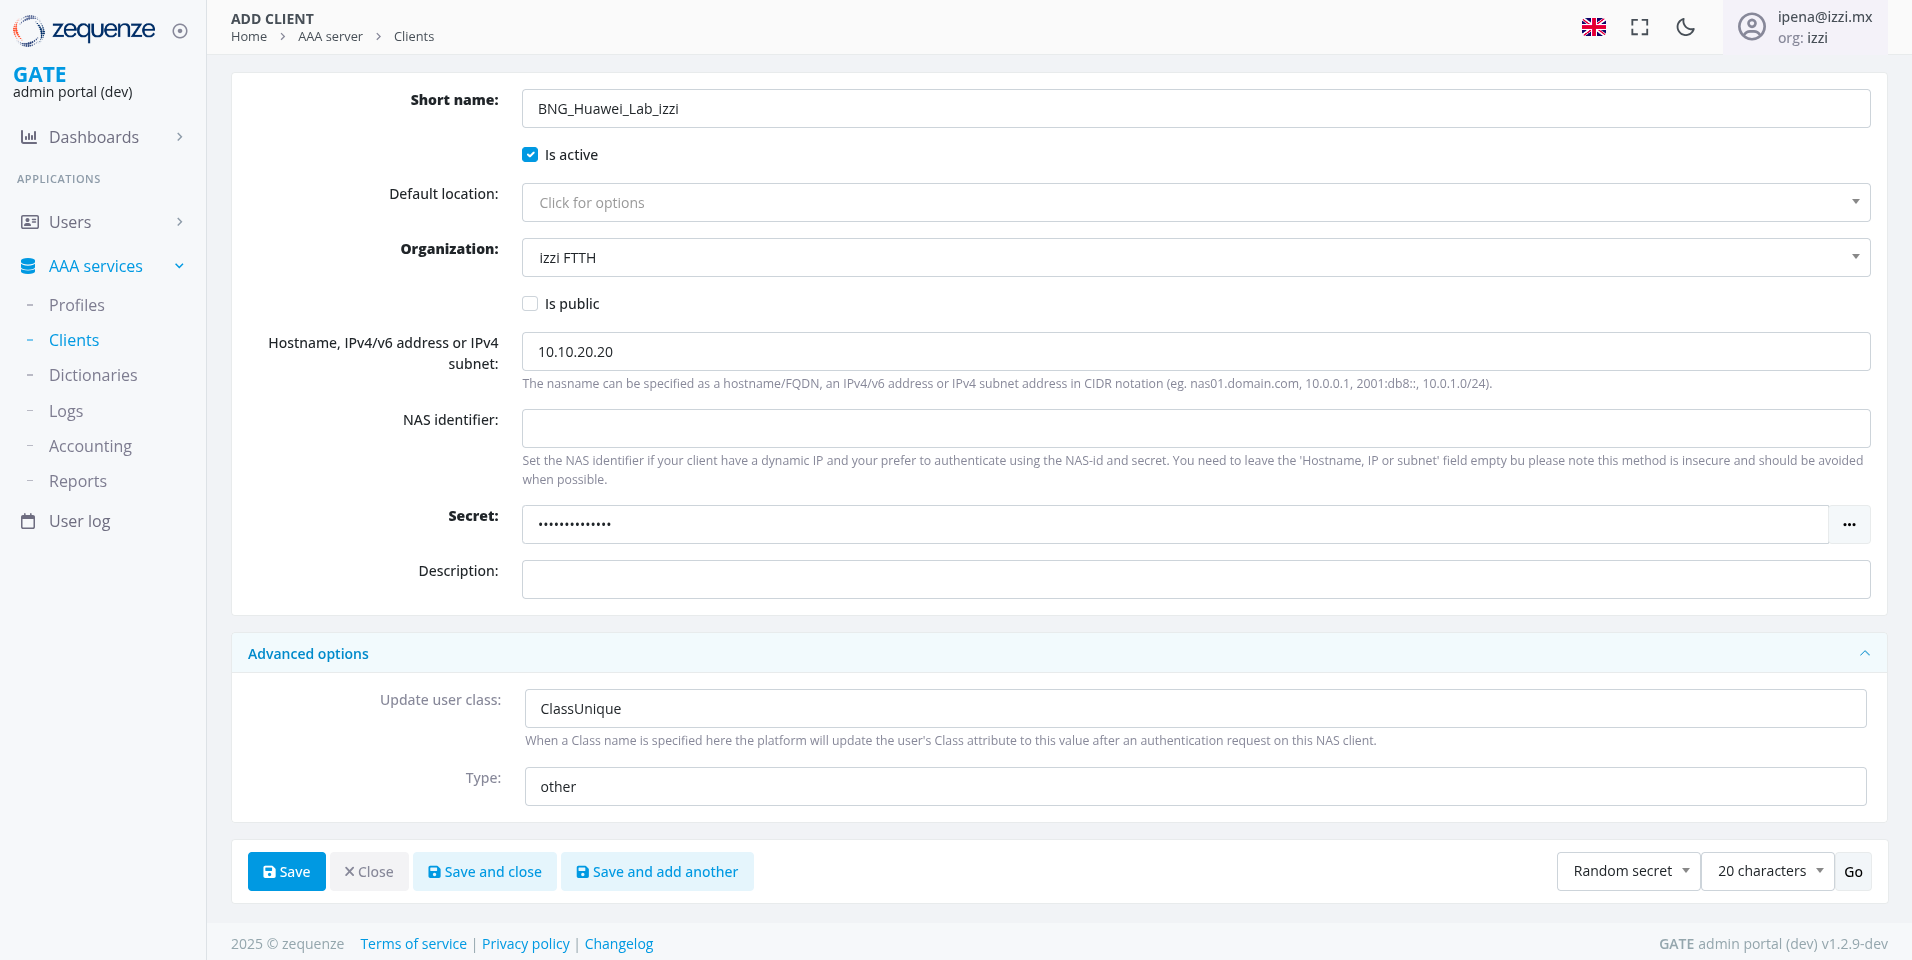Open the Changelog link in the footer
The width and height of the screenshot is (1912, 960).
618,943
